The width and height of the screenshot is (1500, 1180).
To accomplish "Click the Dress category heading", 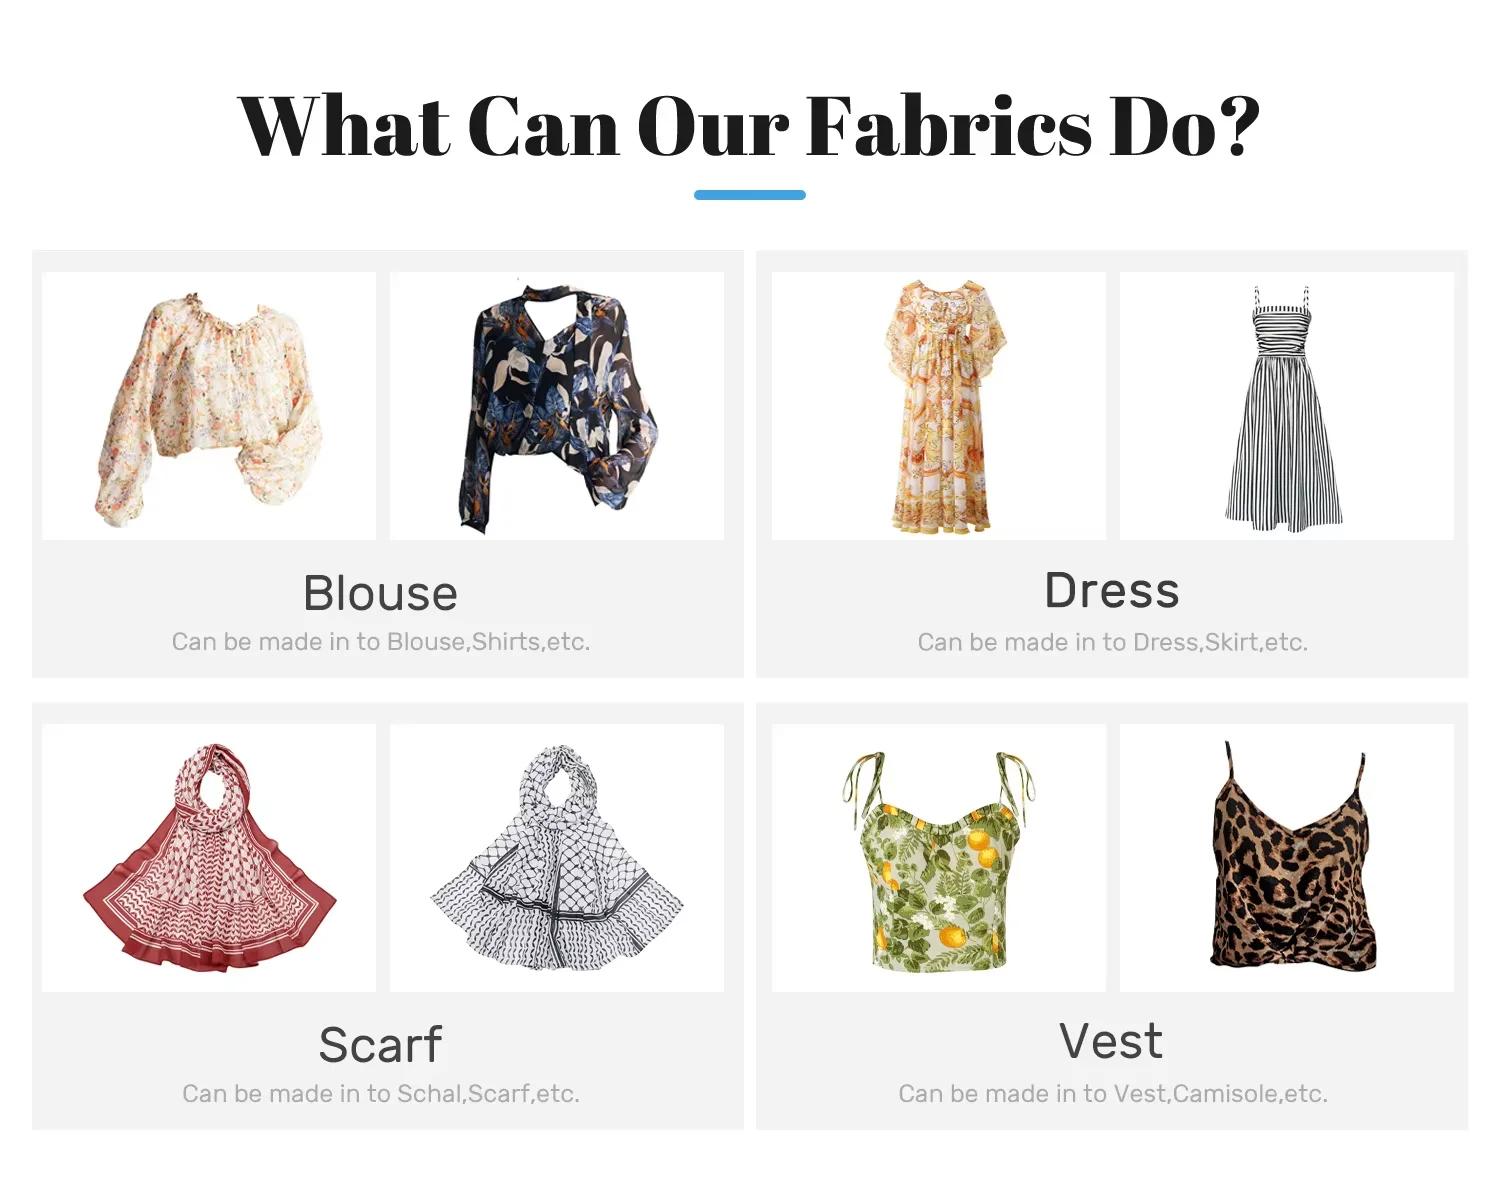I will pos(1112,590).
